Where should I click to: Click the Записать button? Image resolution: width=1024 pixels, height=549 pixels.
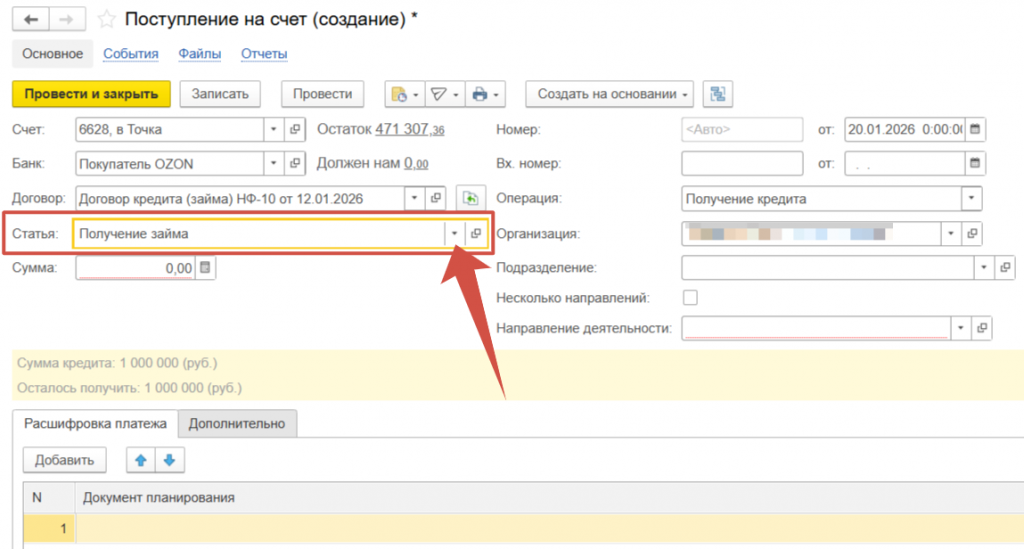(220, 94)
